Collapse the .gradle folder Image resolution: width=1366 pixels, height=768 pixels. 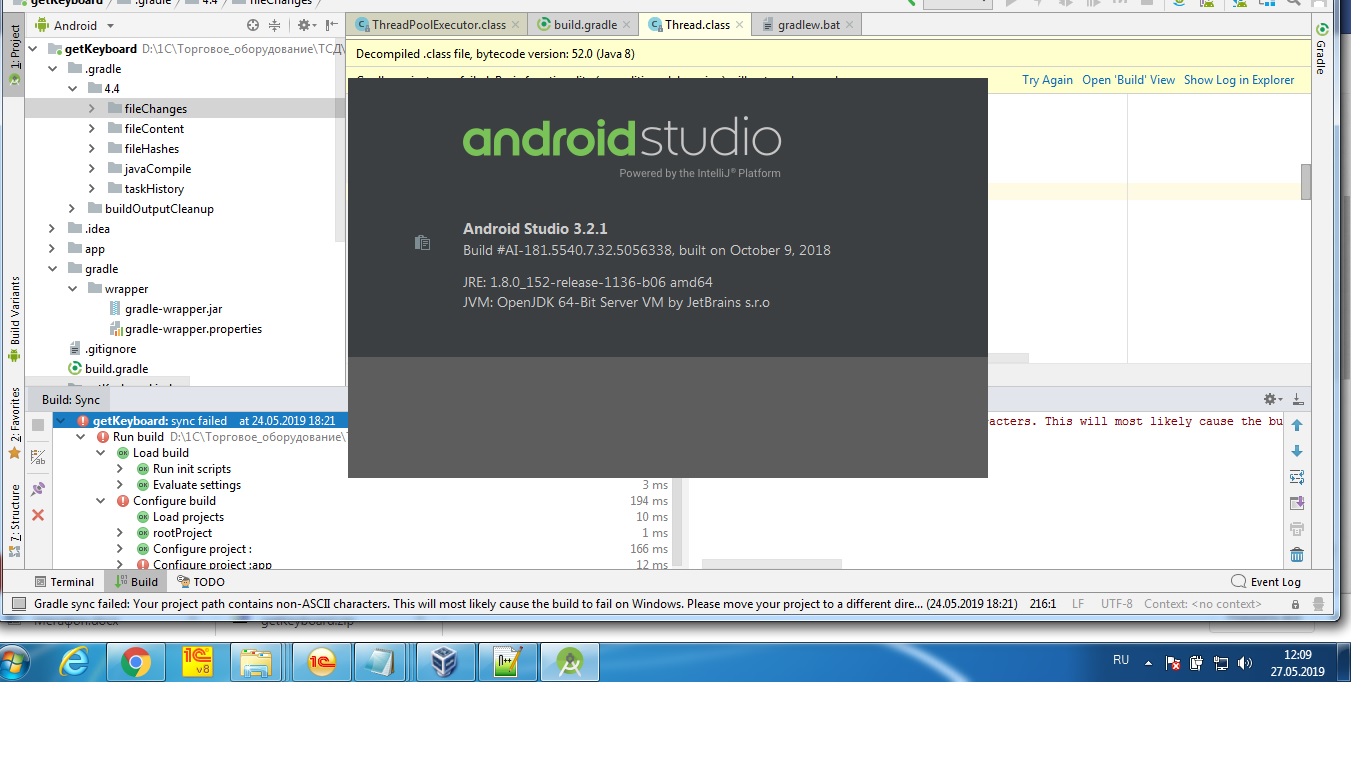tap(52, 69)
